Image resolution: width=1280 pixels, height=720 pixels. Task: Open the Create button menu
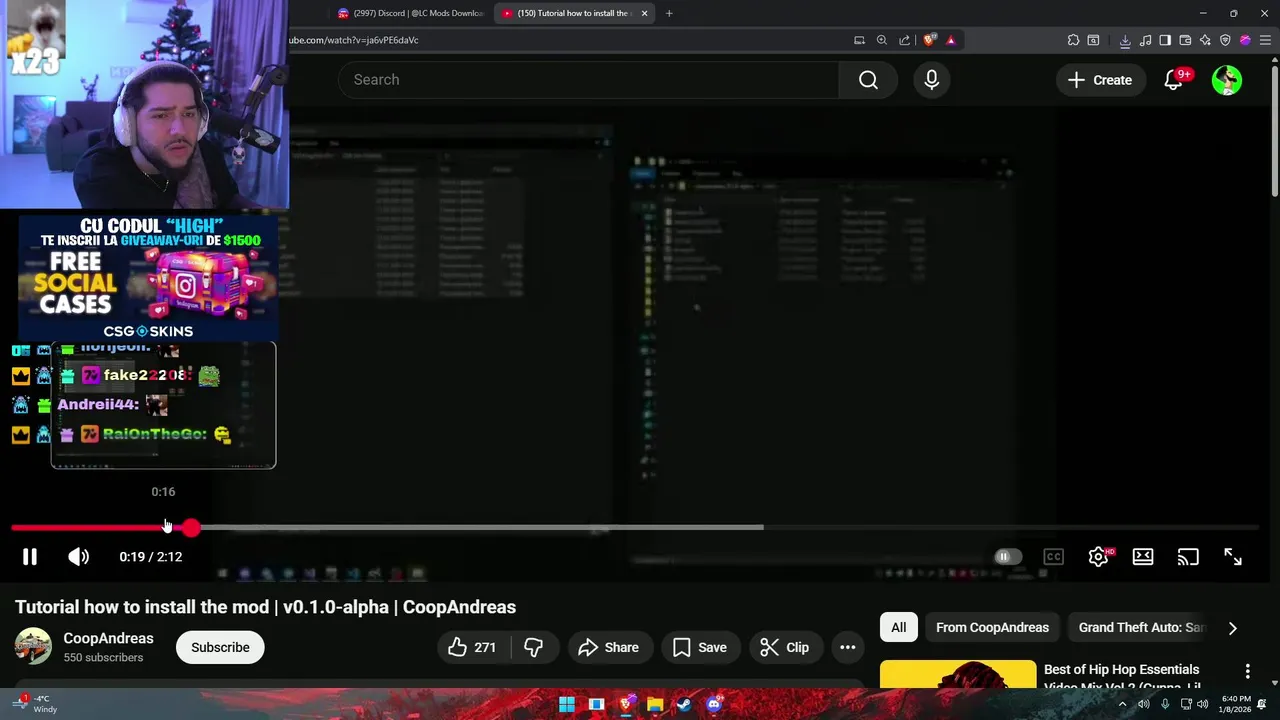1100,80
